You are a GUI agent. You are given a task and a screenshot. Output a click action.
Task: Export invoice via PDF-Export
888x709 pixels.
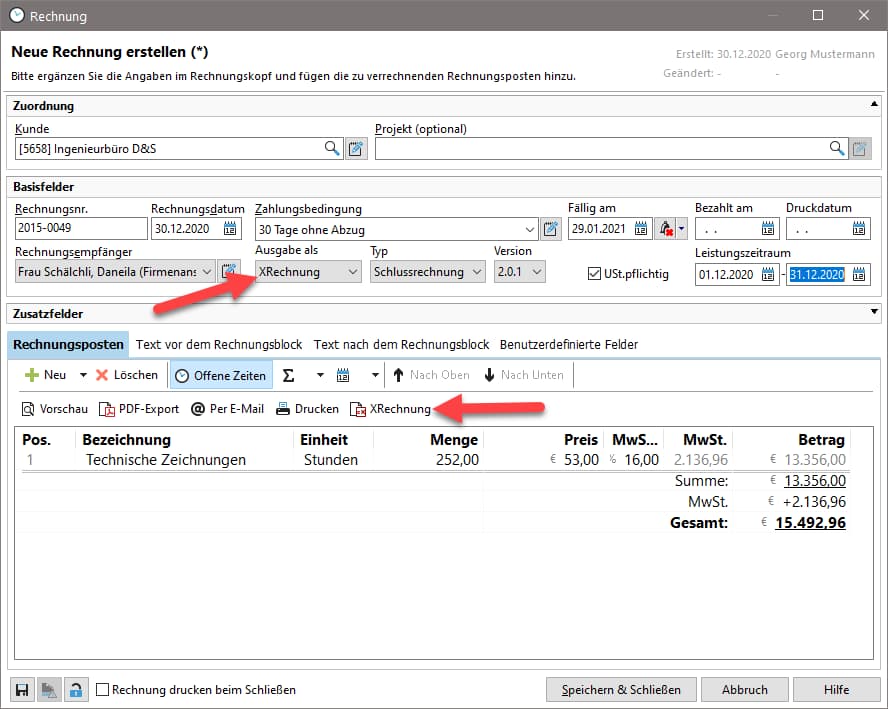139,409
